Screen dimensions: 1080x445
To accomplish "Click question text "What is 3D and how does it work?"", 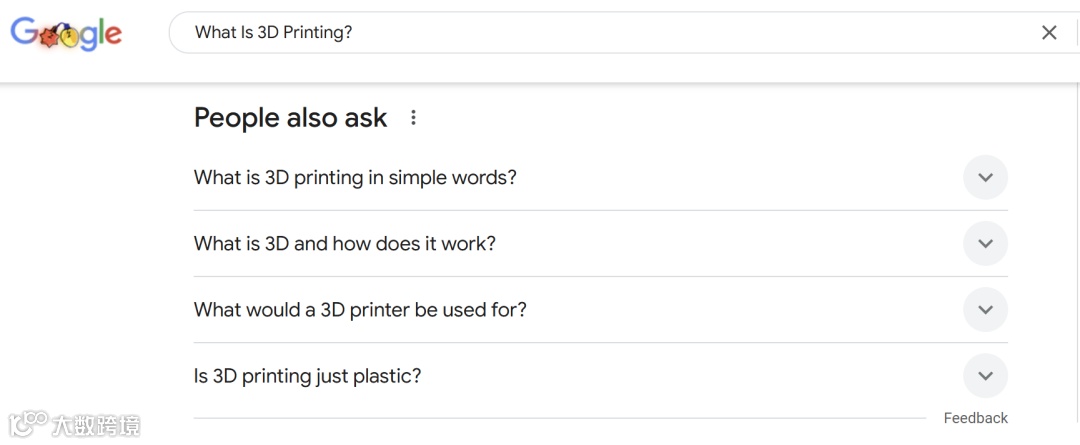I will 345,244.
